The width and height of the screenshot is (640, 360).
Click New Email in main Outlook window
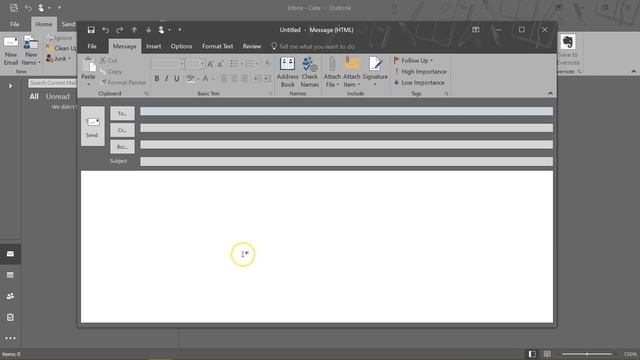click(11, 51)
